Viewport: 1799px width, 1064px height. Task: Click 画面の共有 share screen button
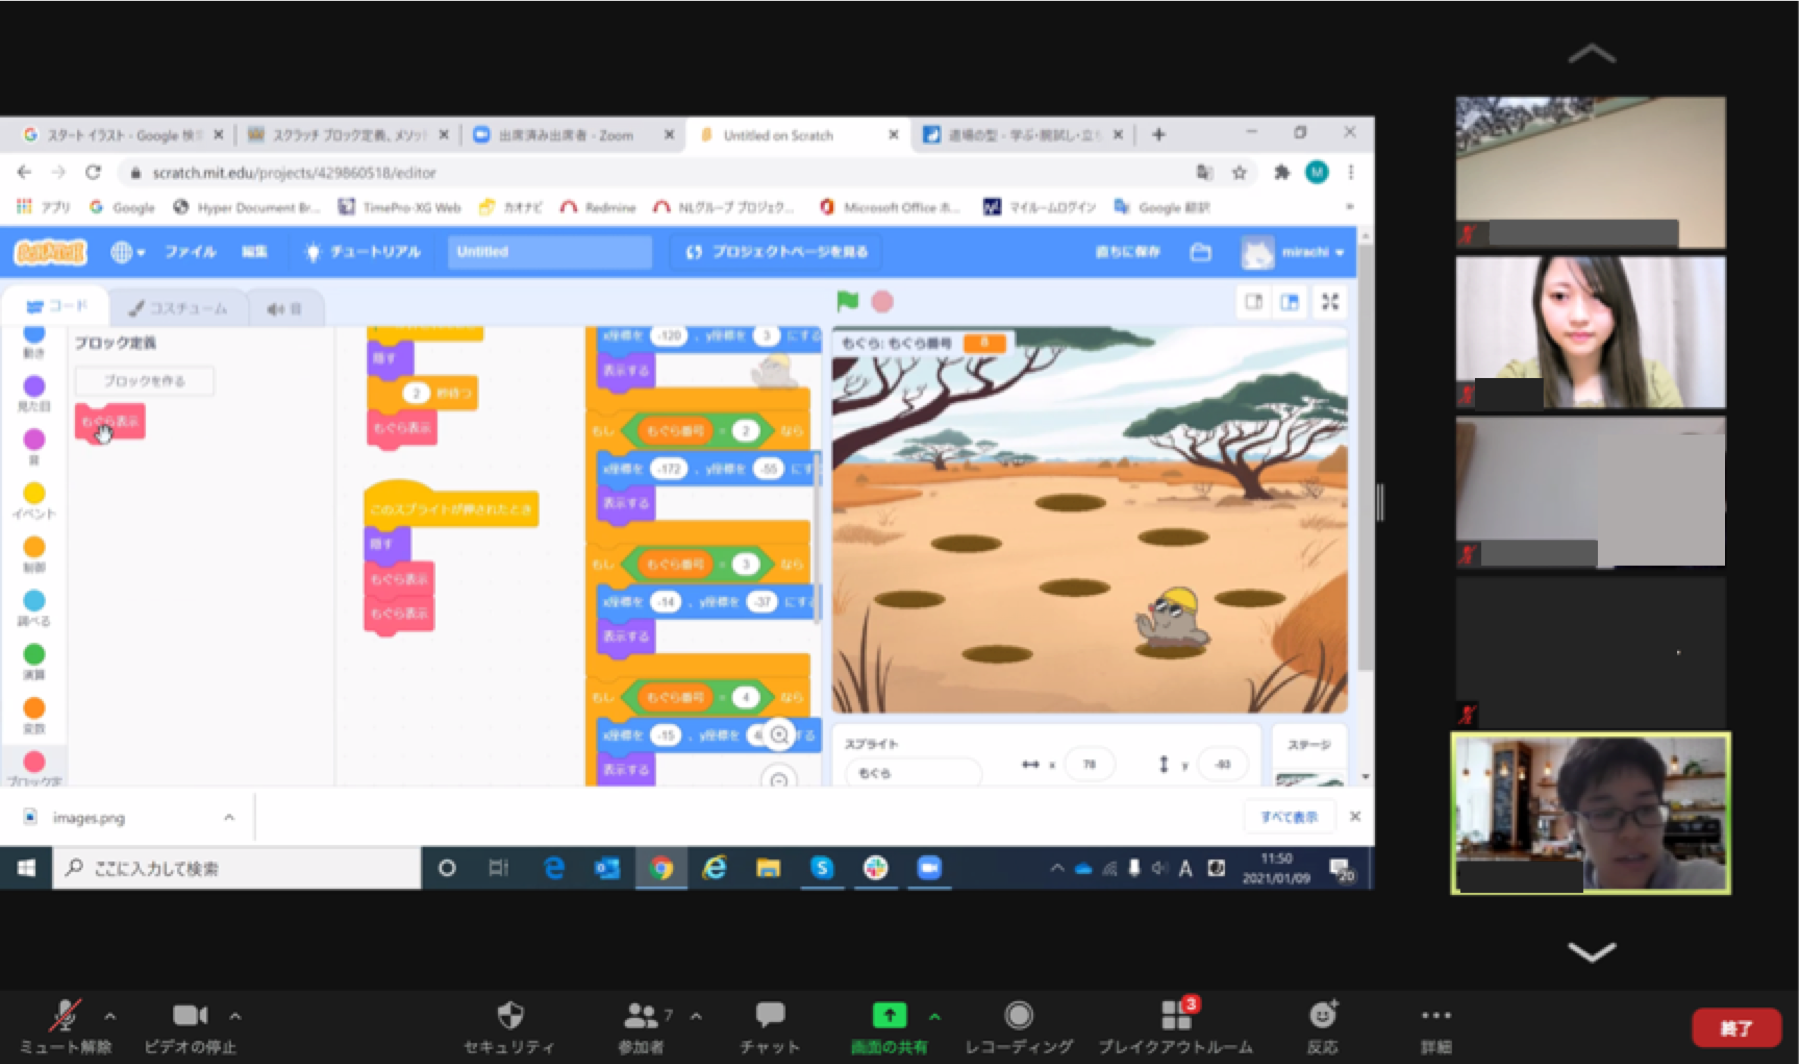(x=889, y=1026)
